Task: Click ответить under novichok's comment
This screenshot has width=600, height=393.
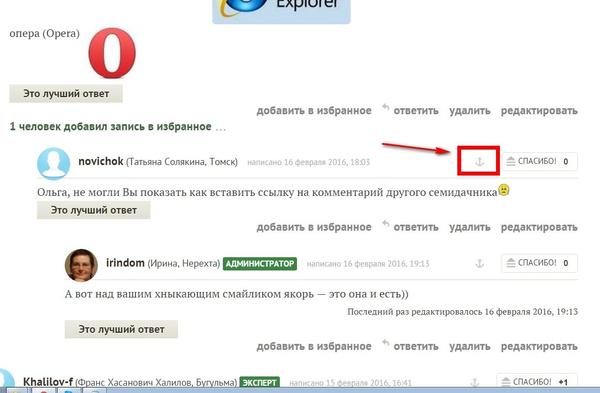Action: [x=416, y=227]
